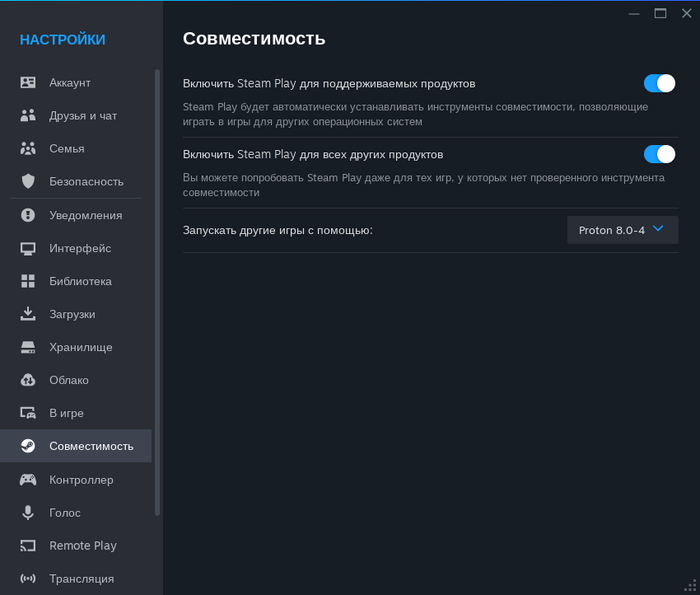This screenshot has width=700, height=595.
Task: Disable Steam Play для поддерживаемых продуктов
Action: coord(659,83)
